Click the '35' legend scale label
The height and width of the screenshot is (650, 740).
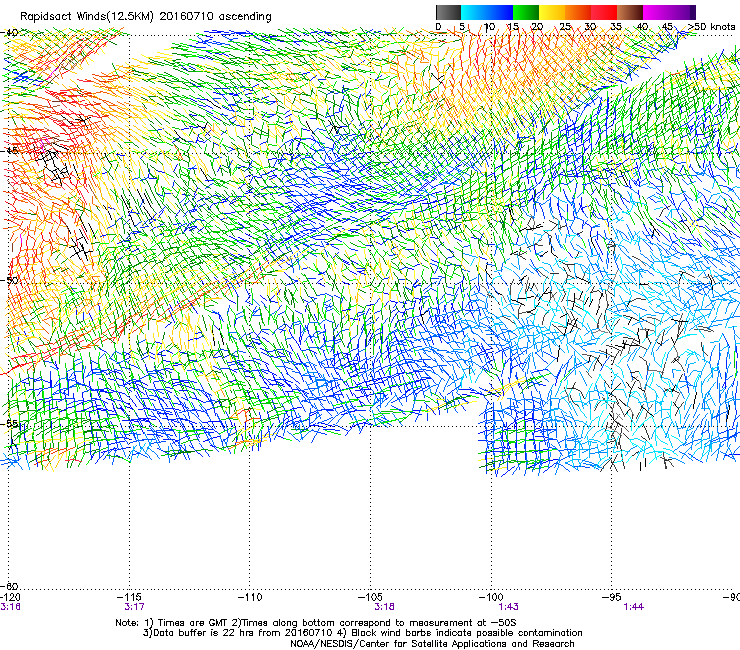pos(616,26)
